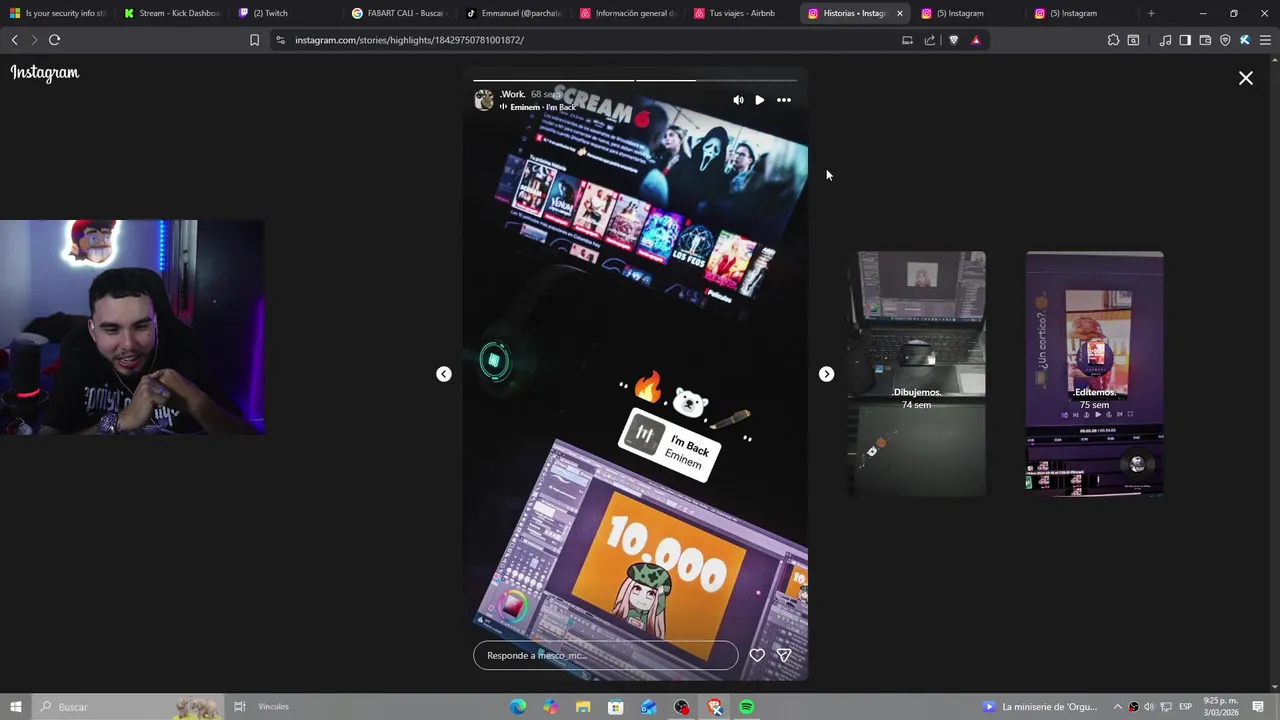
Task: Click the Instagram logo wordmark
Action: (x=45, y=73)
